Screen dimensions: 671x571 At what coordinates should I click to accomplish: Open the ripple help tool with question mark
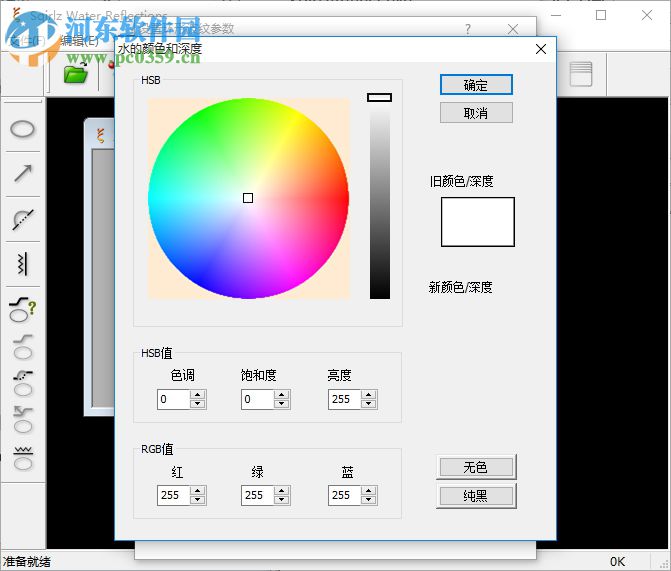click(x=22, y=309)
